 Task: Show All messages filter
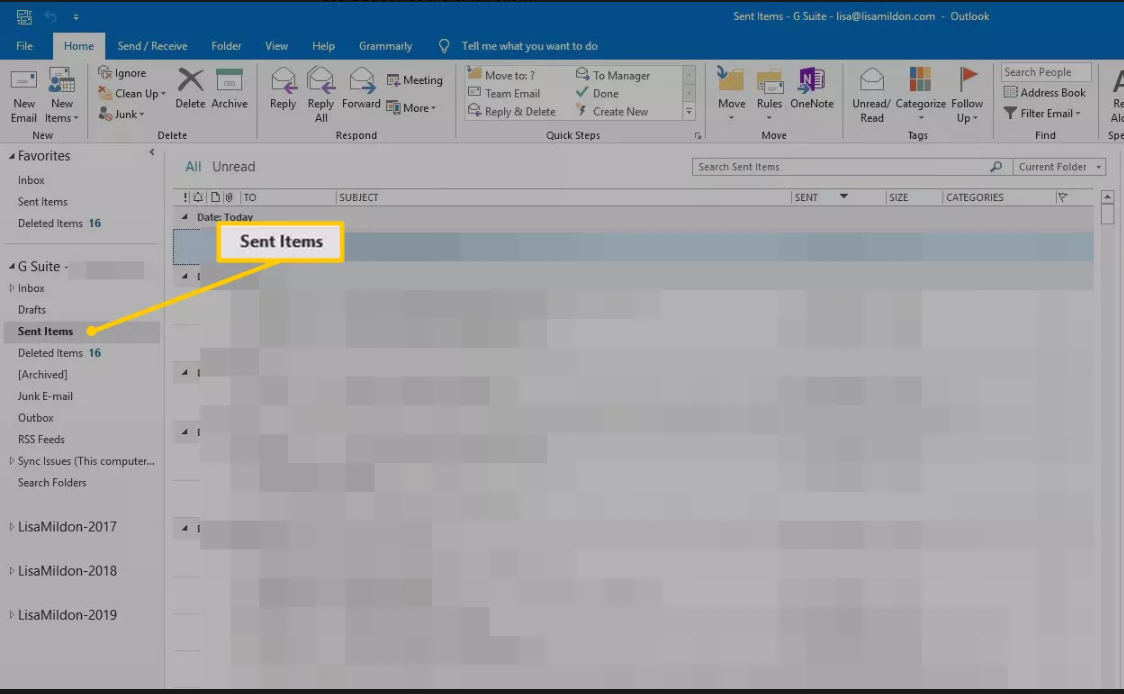coord(193,166)
